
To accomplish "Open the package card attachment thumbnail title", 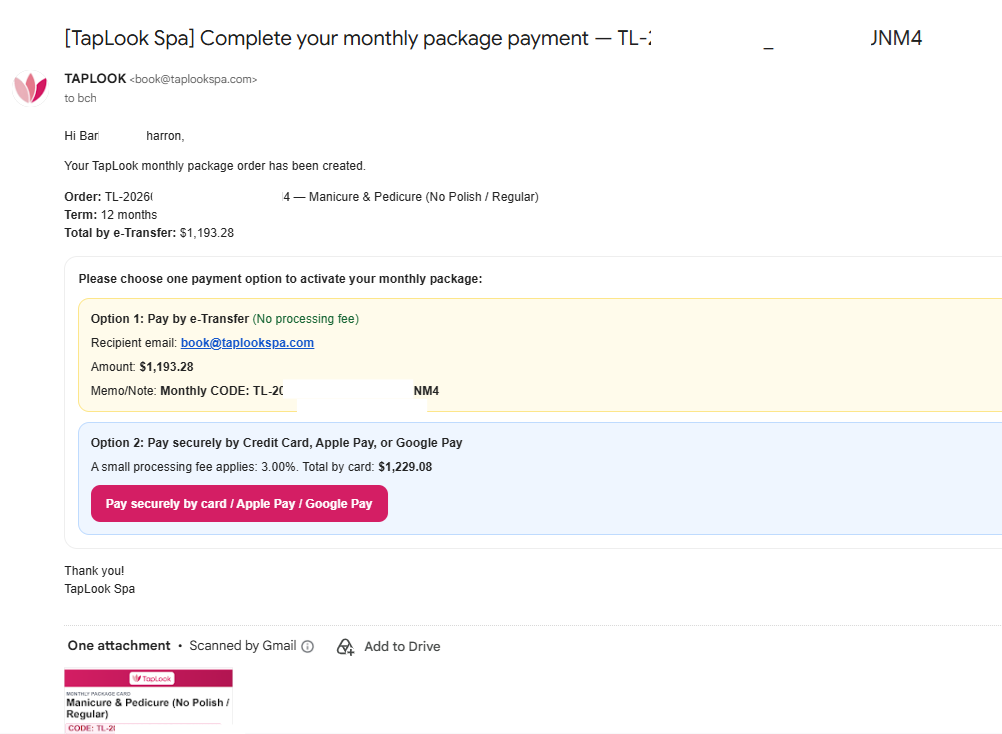I will coord(148,708).
